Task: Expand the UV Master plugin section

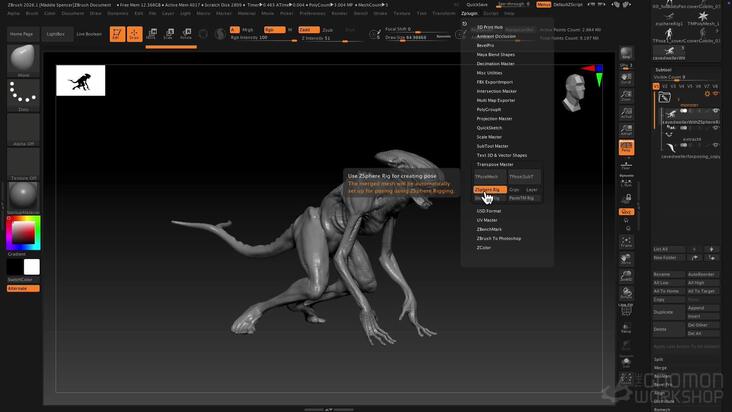Action: (487, 220)
